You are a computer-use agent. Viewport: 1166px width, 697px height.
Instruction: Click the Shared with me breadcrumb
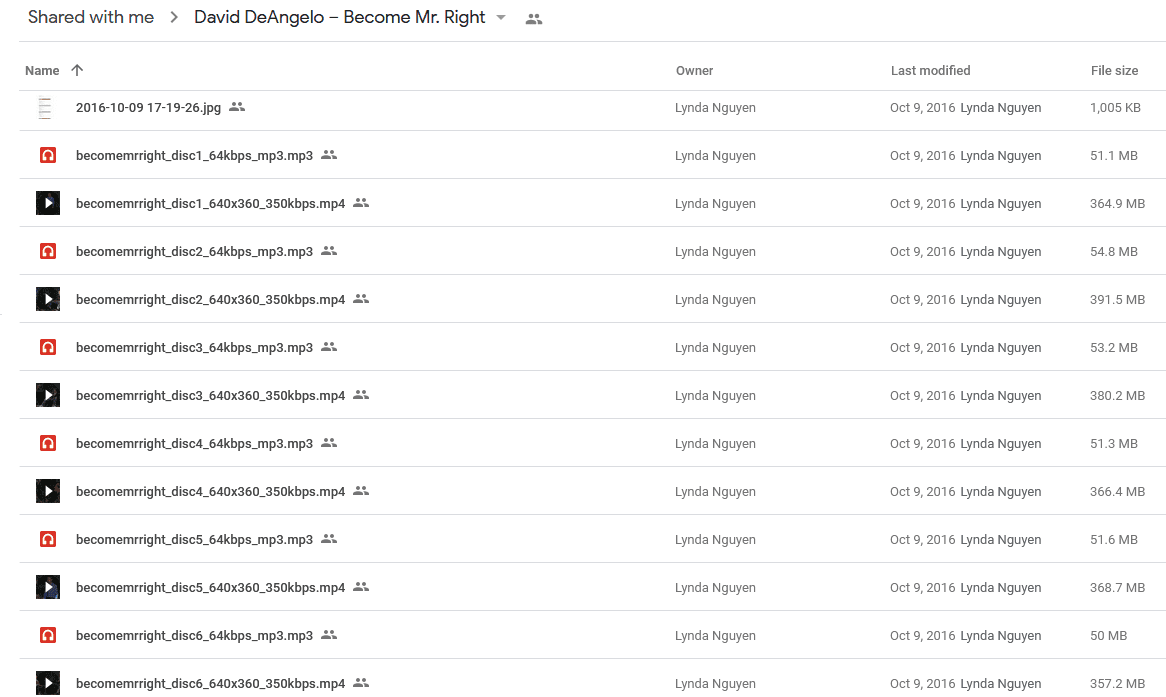coord(91,17)
